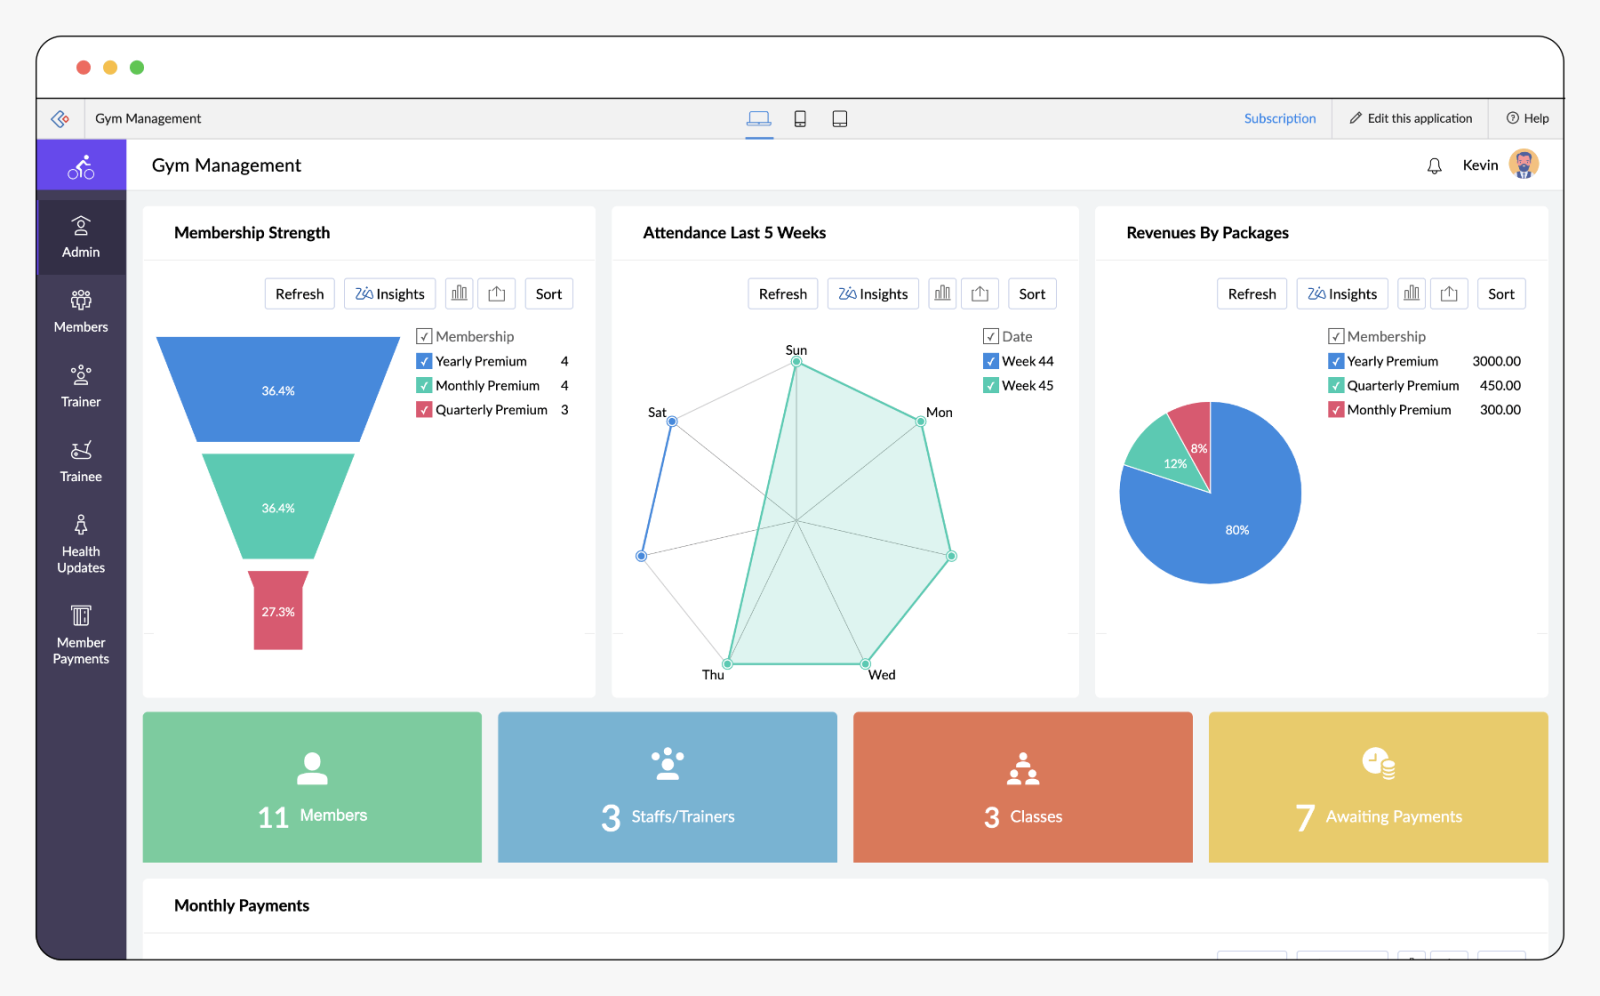Open Sort in Attendance panel
Image resolution: width=1600 pixels, height=996 pixels.
coord(1032,294)
